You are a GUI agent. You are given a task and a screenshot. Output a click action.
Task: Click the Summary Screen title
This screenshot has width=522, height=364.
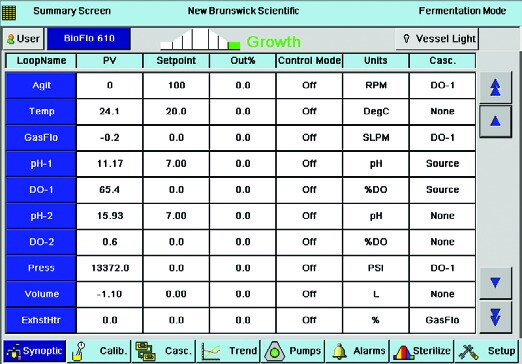pos(72,11)
